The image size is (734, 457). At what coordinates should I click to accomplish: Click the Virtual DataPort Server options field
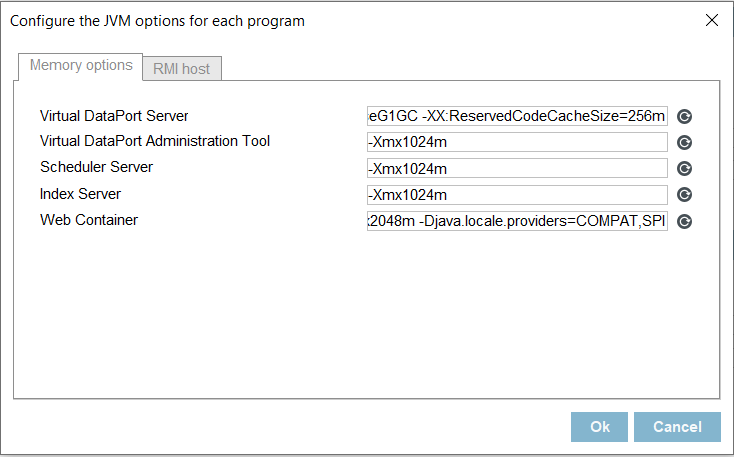coord(517,116)
